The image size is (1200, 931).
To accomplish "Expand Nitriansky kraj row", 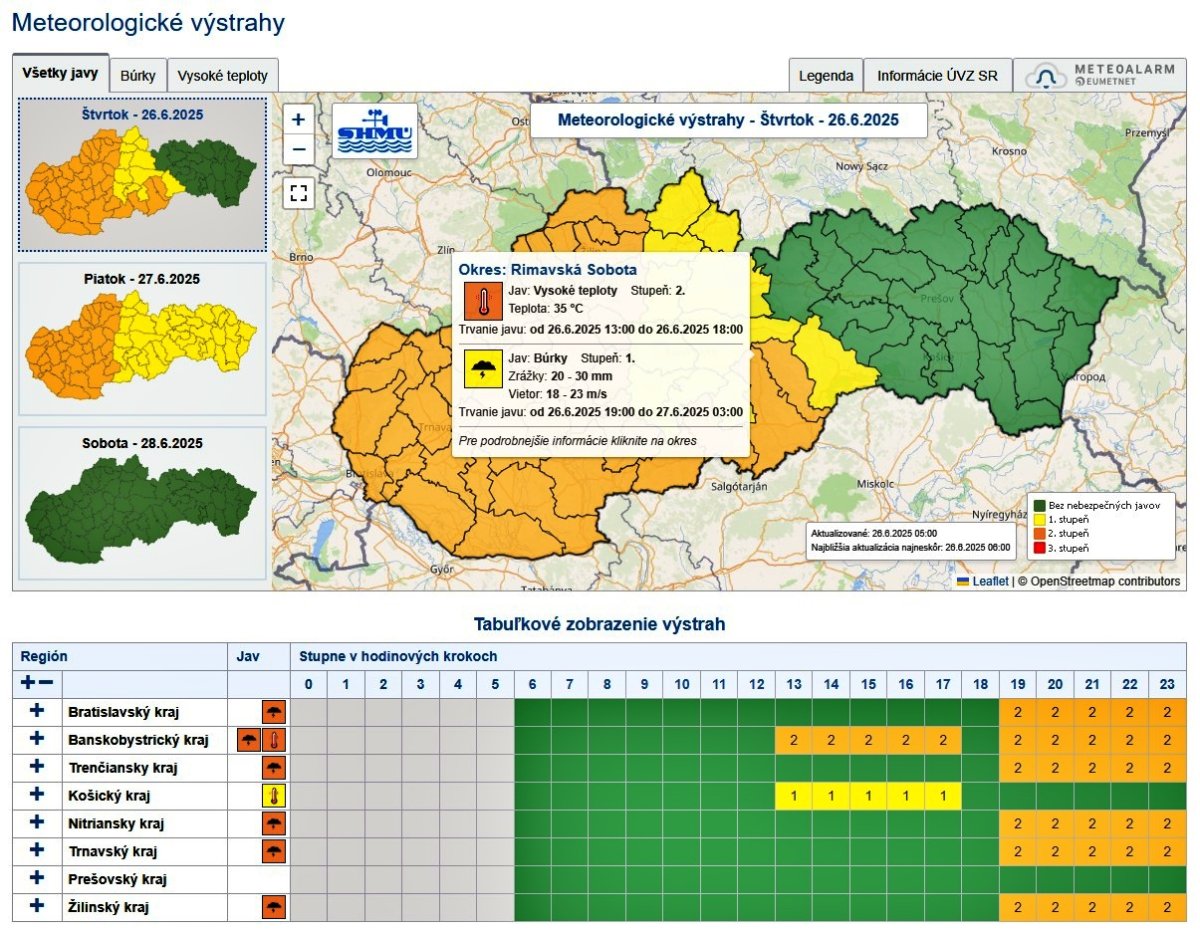I will [x=37, y=823].
